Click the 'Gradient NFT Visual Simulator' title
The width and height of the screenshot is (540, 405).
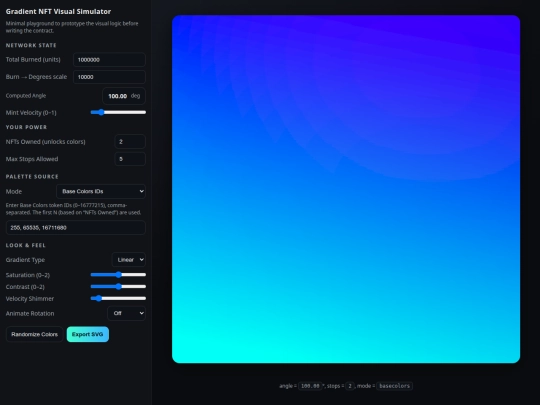point(58,11)
